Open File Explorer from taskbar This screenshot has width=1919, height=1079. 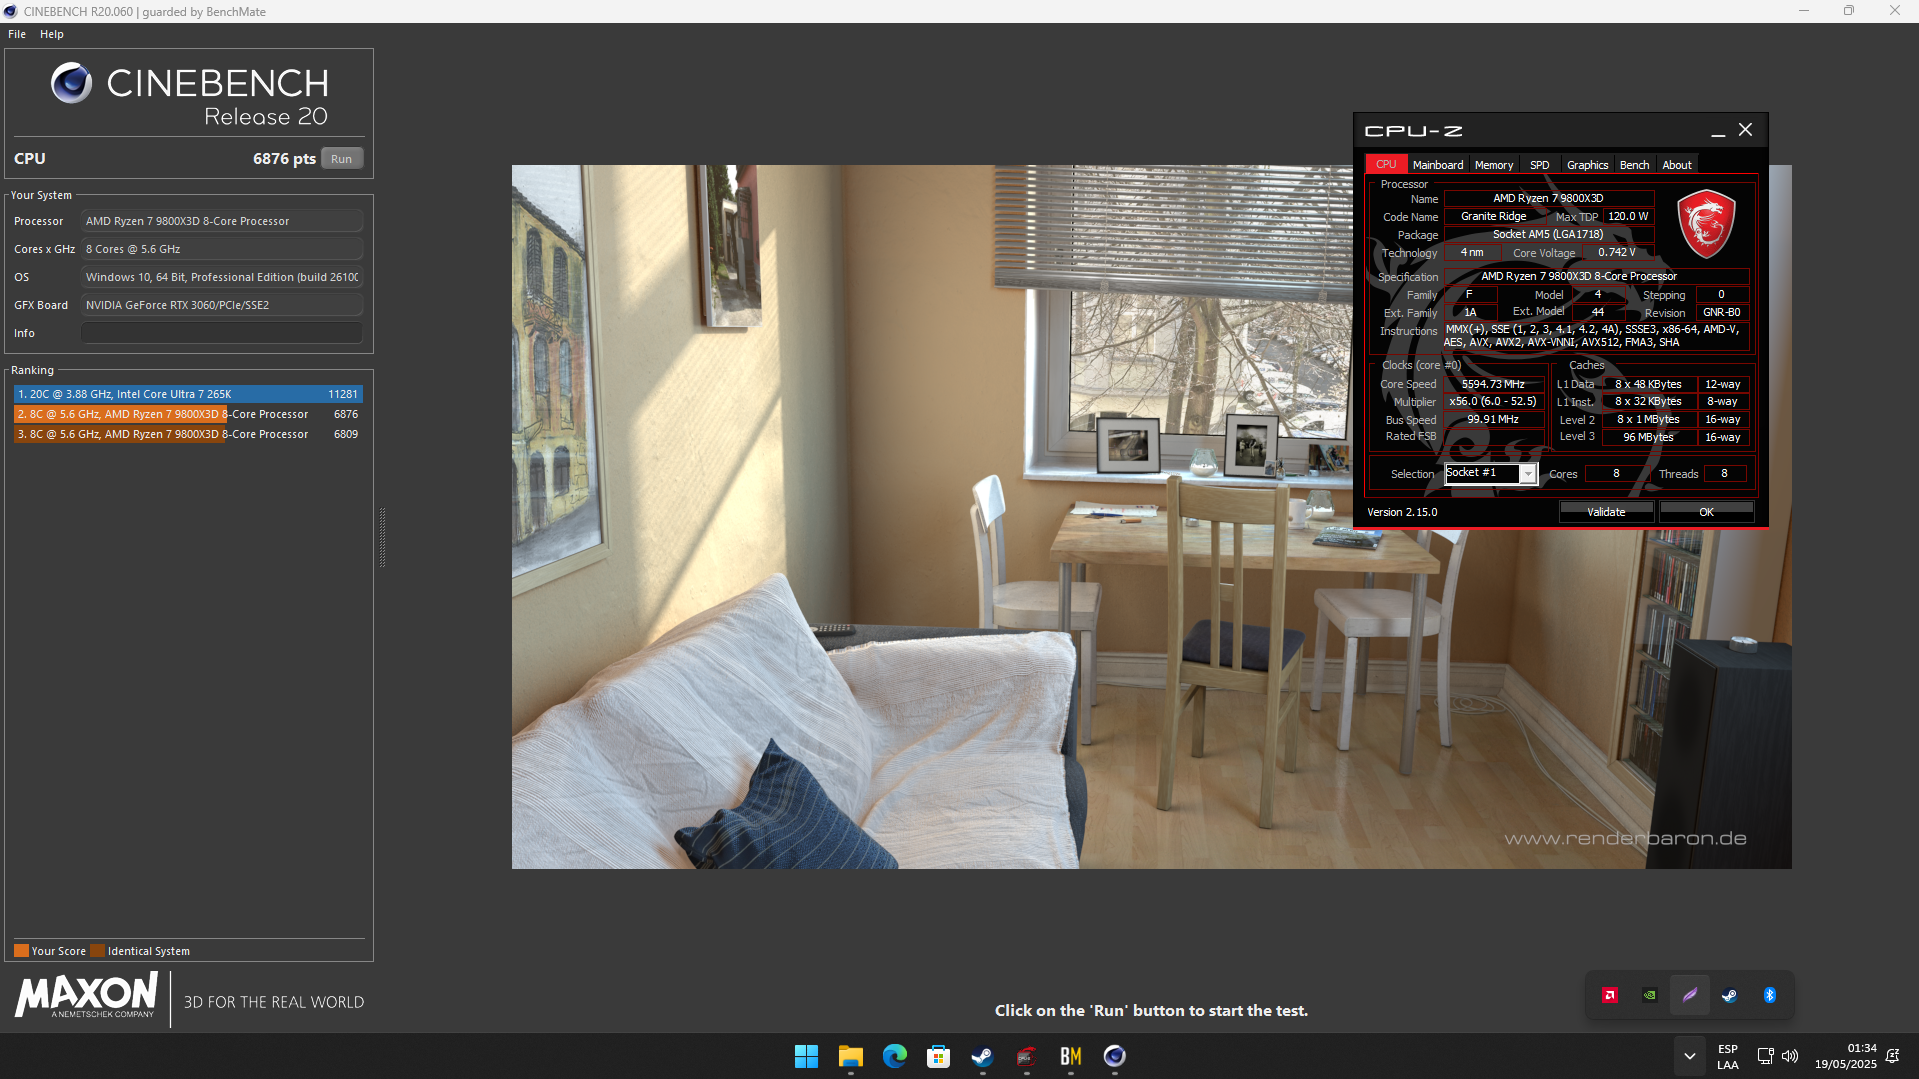pyautogui.click(x=850, y=1056)
